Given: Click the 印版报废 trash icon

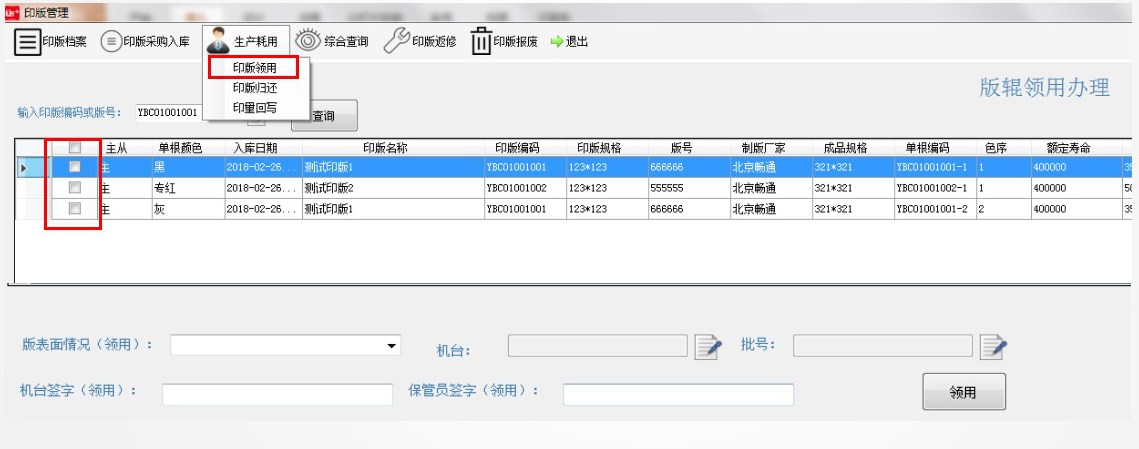Looking at the screenshot, I should tap(481, 43).
